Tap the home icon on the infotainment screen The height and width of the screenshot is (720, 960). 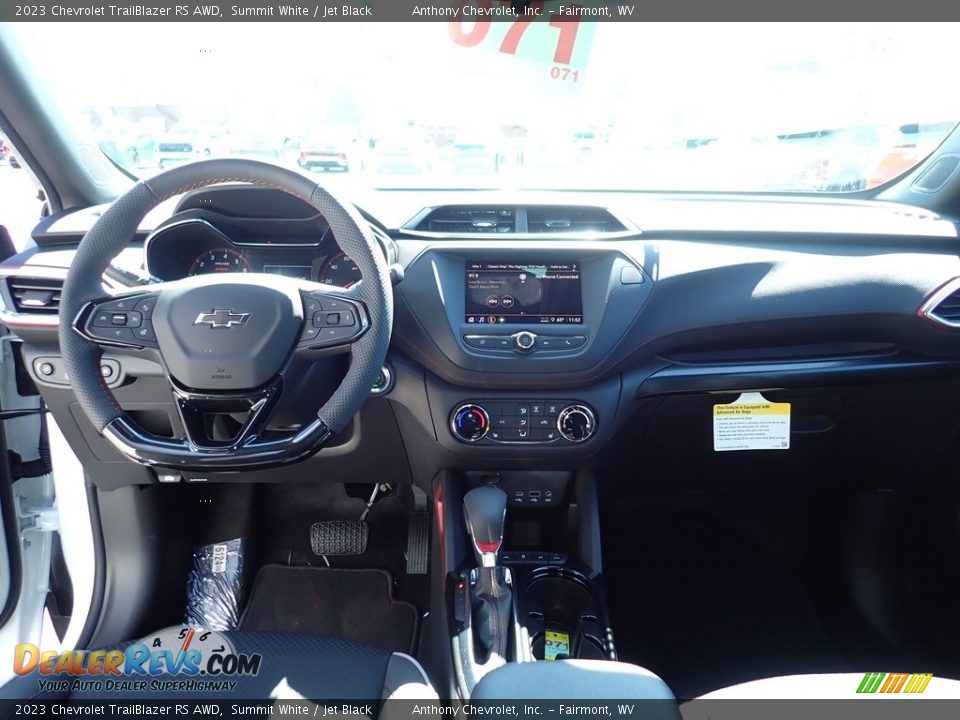click(x=471, y=319)
